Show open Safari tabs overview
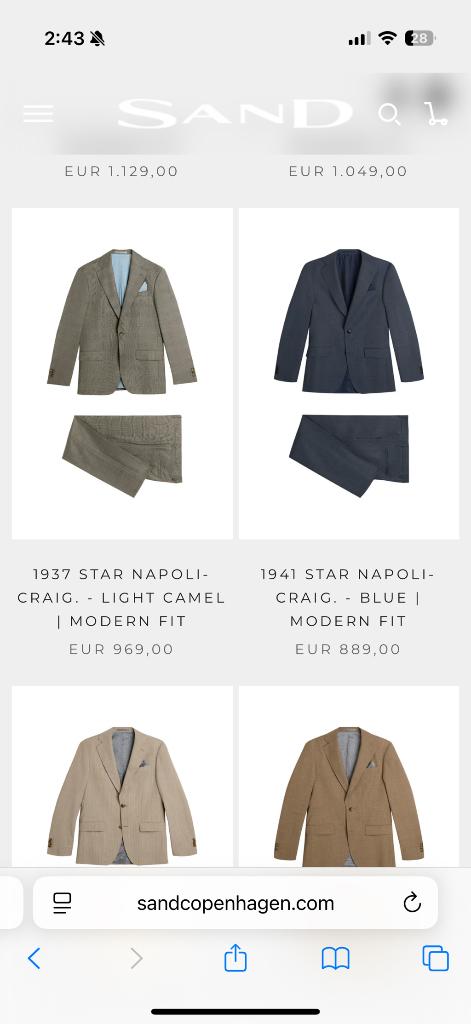 (x=436, y=958)
